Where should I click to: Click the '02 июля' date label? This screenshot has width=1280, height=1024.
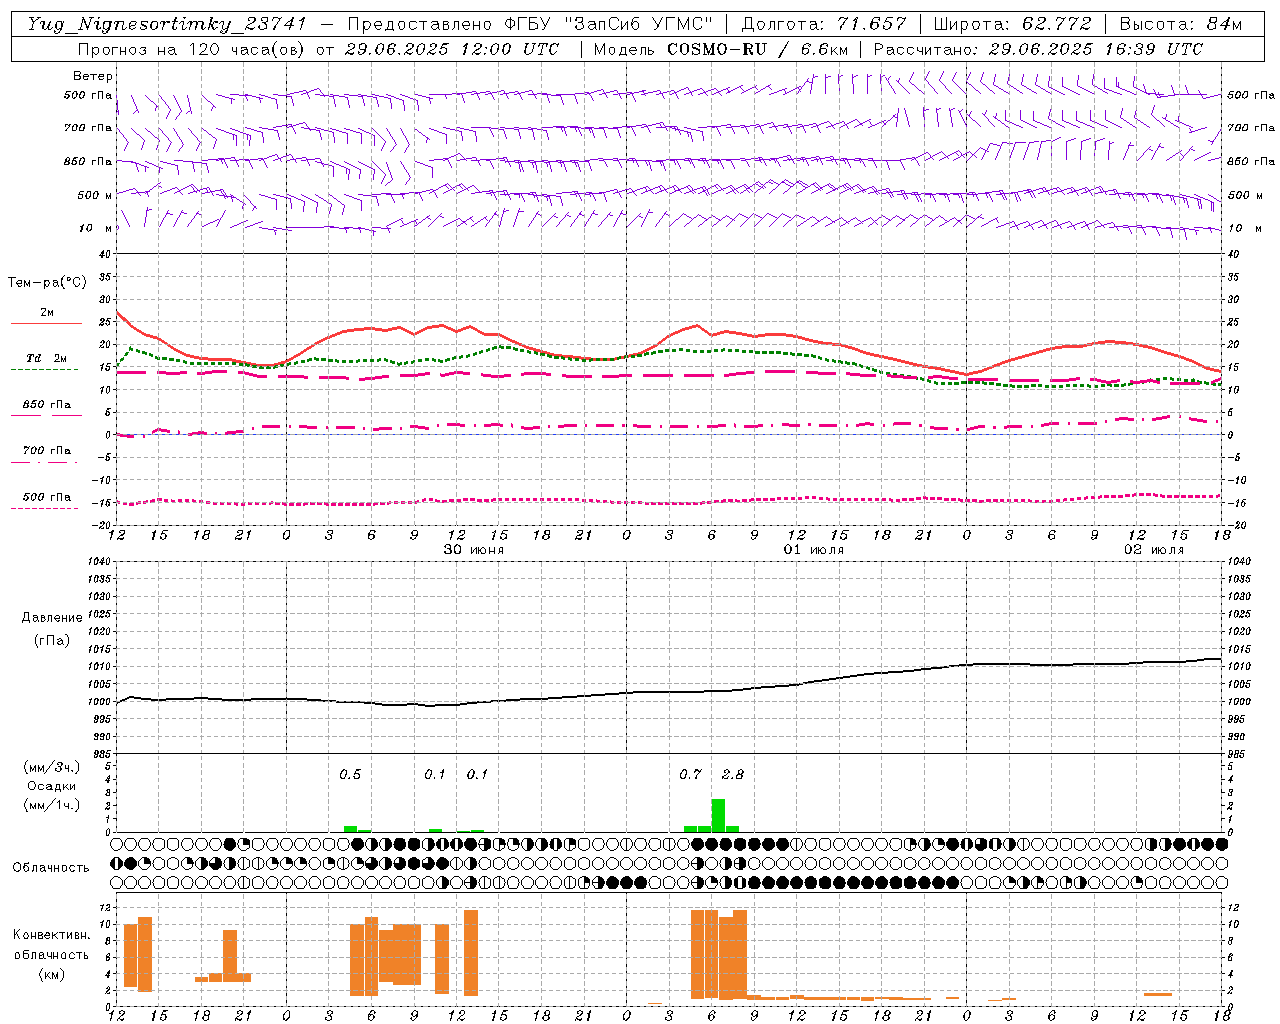(x=1153, y=550)
